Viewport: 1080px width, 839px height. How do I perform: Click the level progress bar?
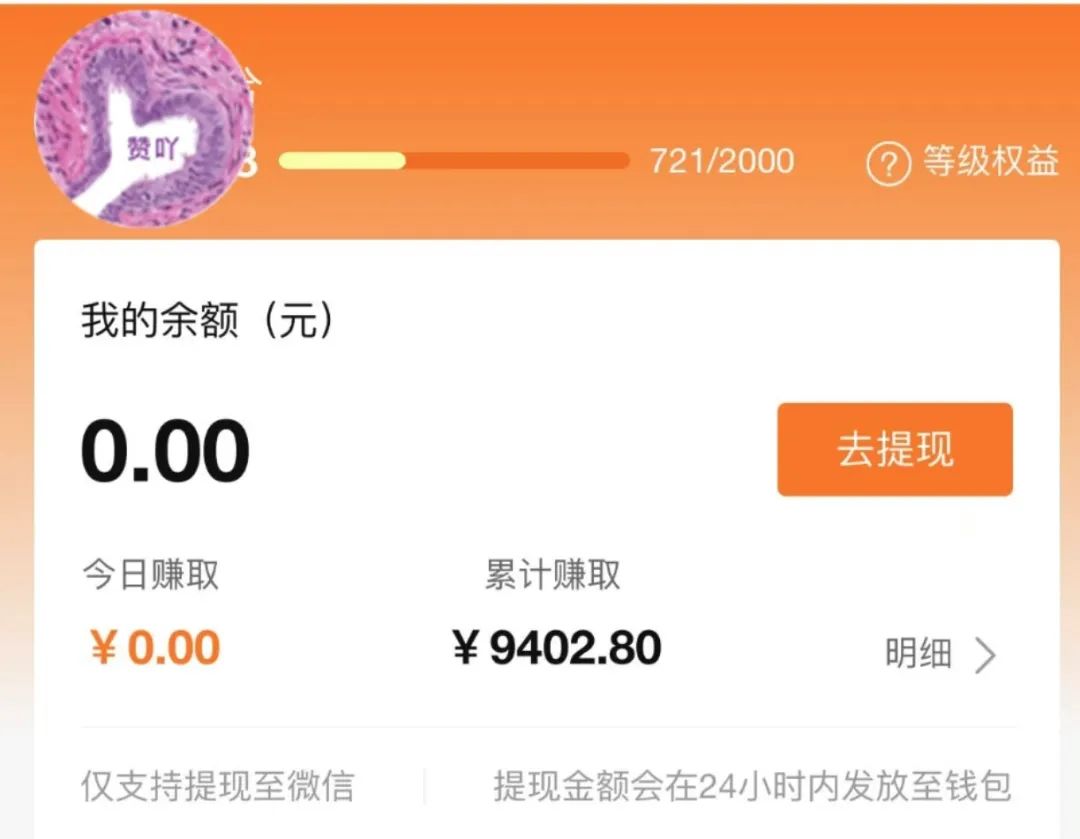tap(454, 161)
